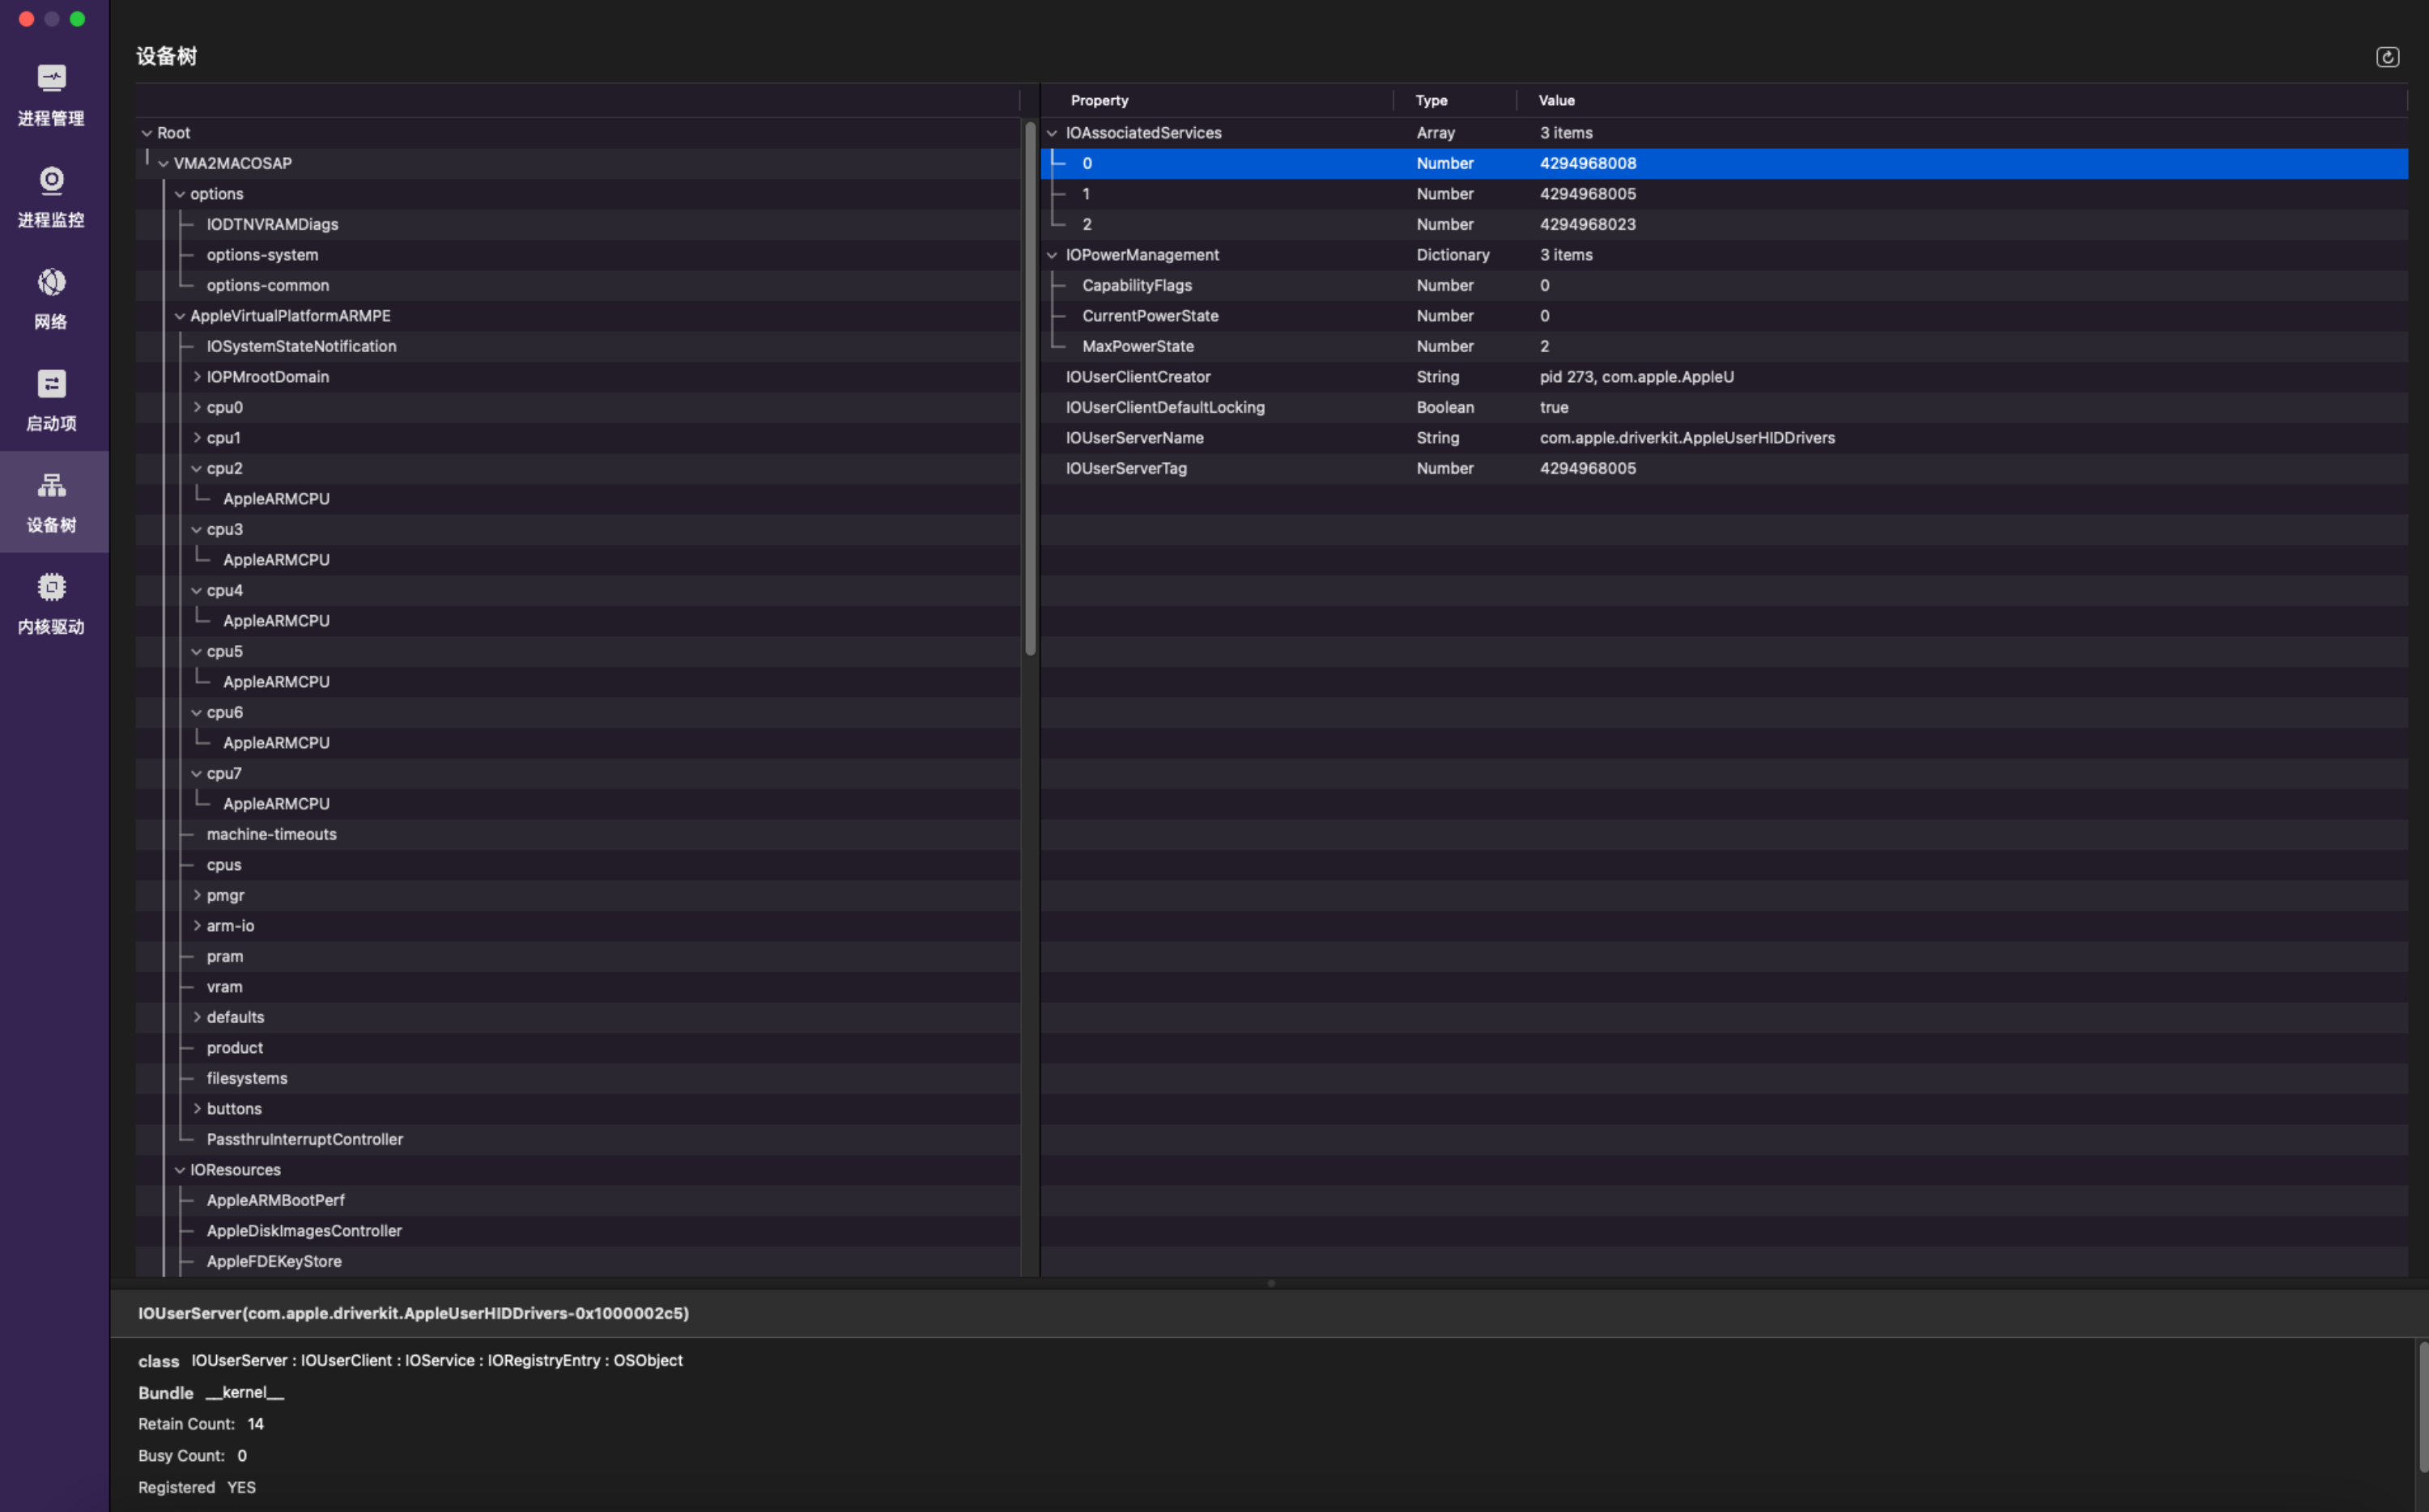The width and height of the screenshot is (2429, 1512).
Task: Collapse the IOAssociatedServices property array
Action: [x=1051, y=133]
